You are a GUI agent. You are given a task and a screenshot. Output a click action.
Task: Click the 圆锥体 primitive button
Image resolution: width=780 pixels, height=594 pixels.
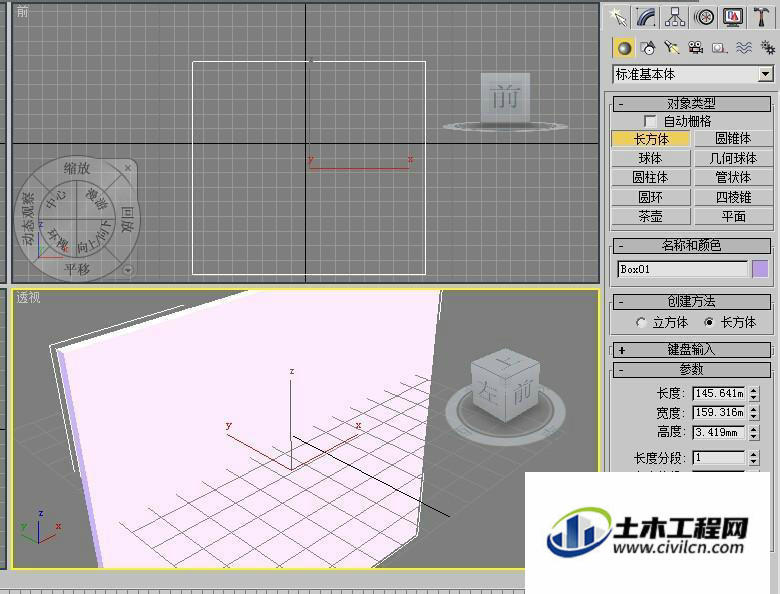[x=733, y=139]
